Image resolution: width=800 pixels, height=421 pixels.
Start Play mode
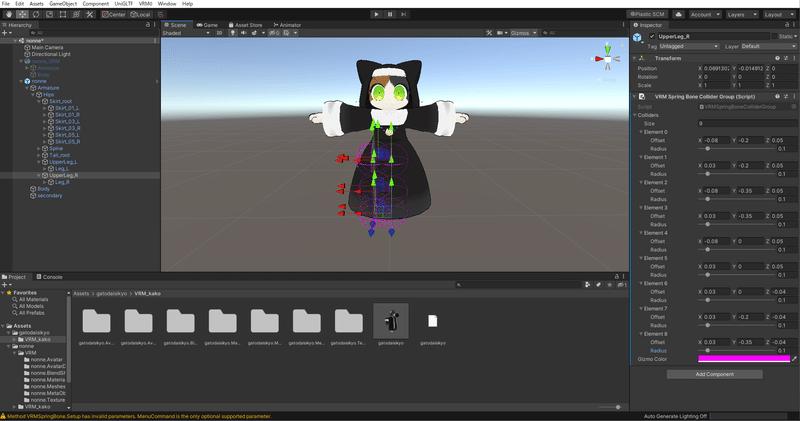point(377,14)
